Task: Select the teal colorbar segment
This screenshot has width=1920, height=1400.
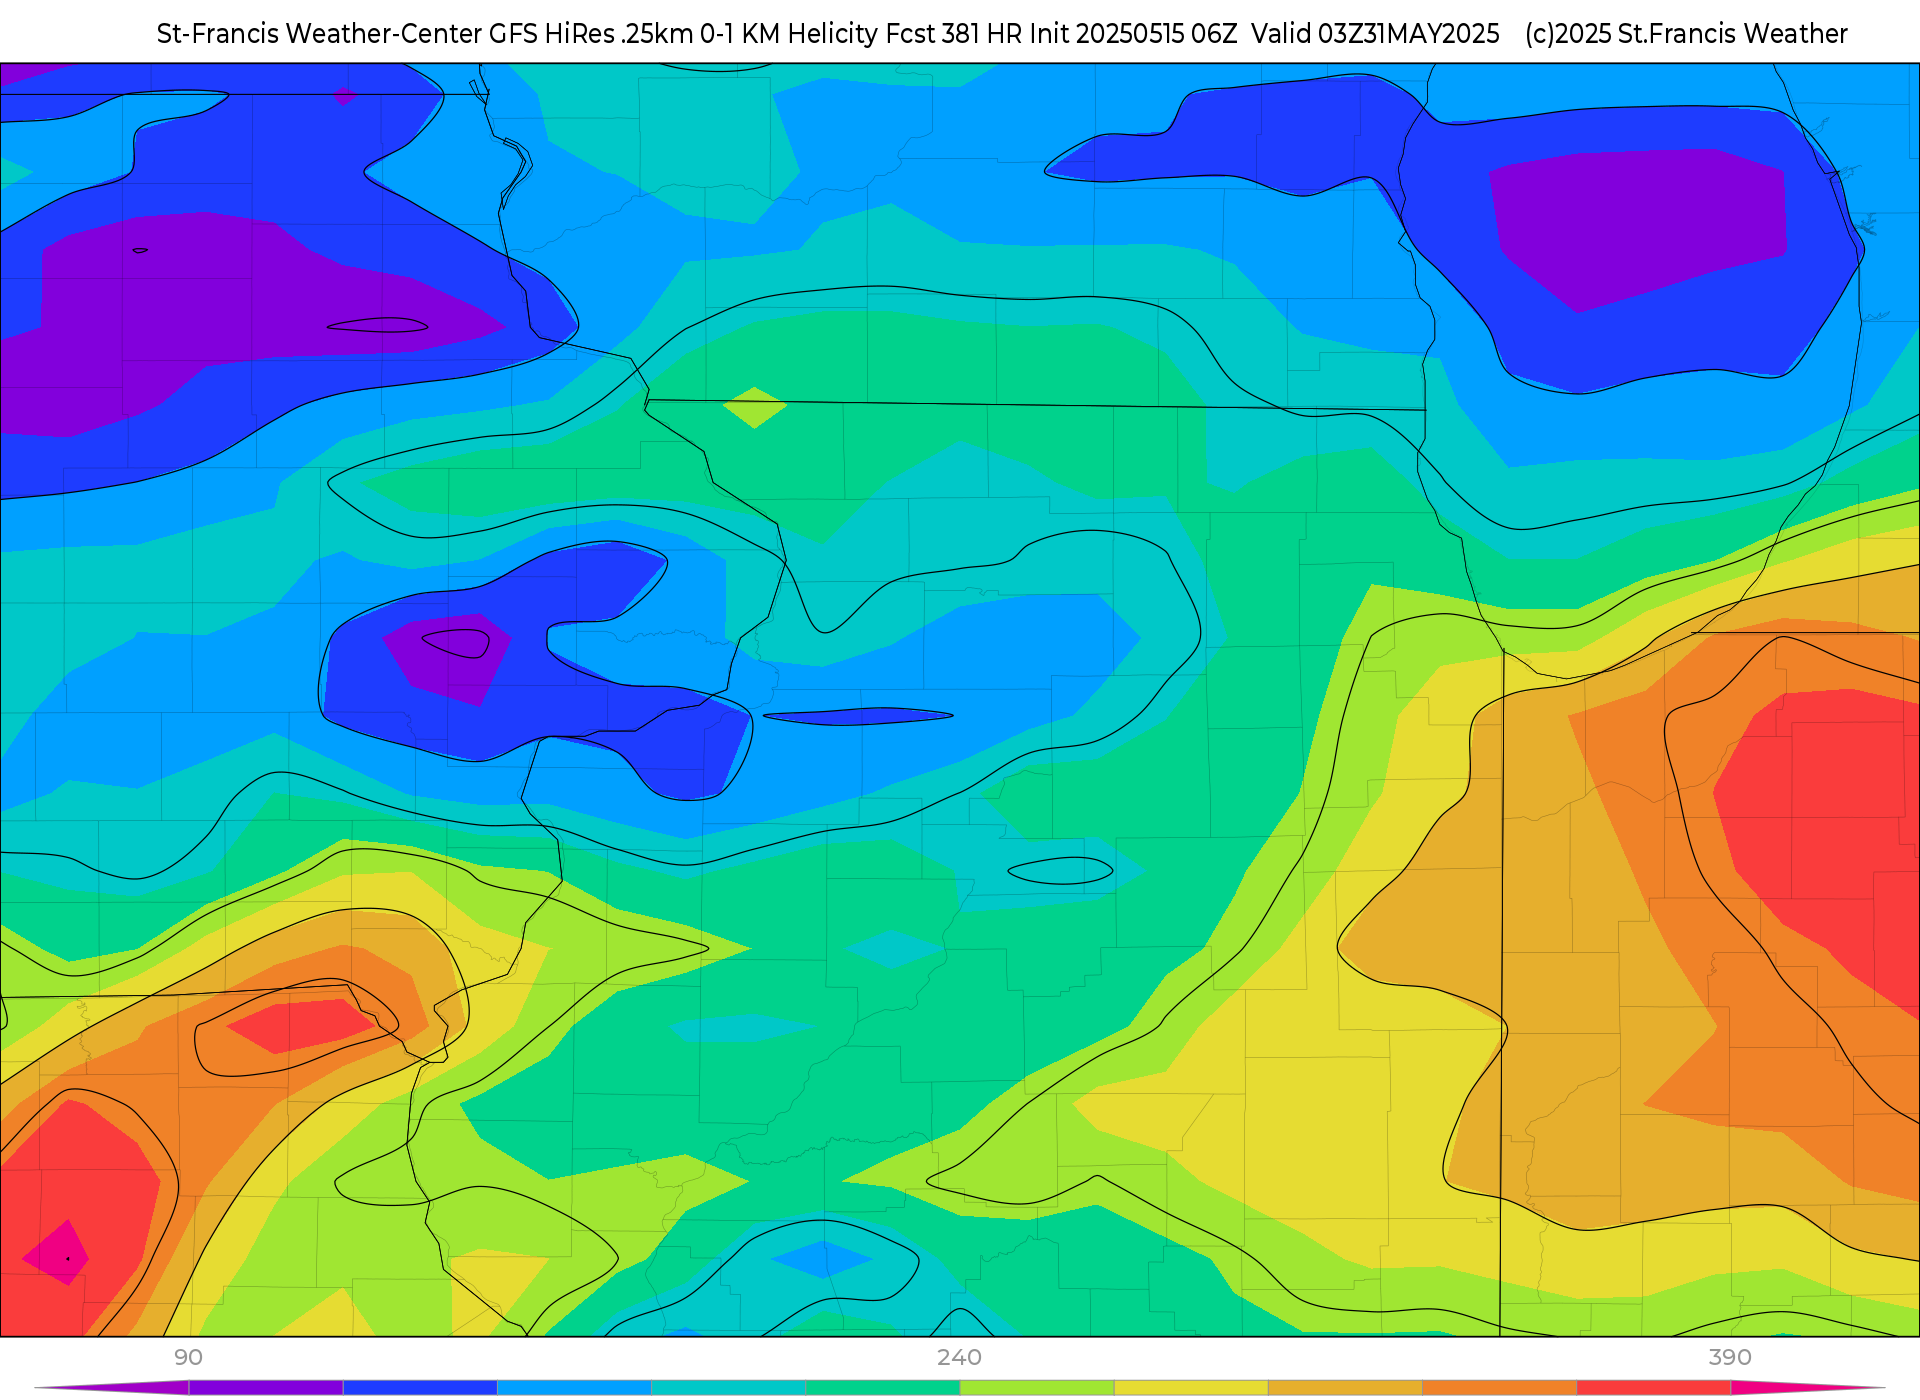Action: click(x=728, y=1388)
